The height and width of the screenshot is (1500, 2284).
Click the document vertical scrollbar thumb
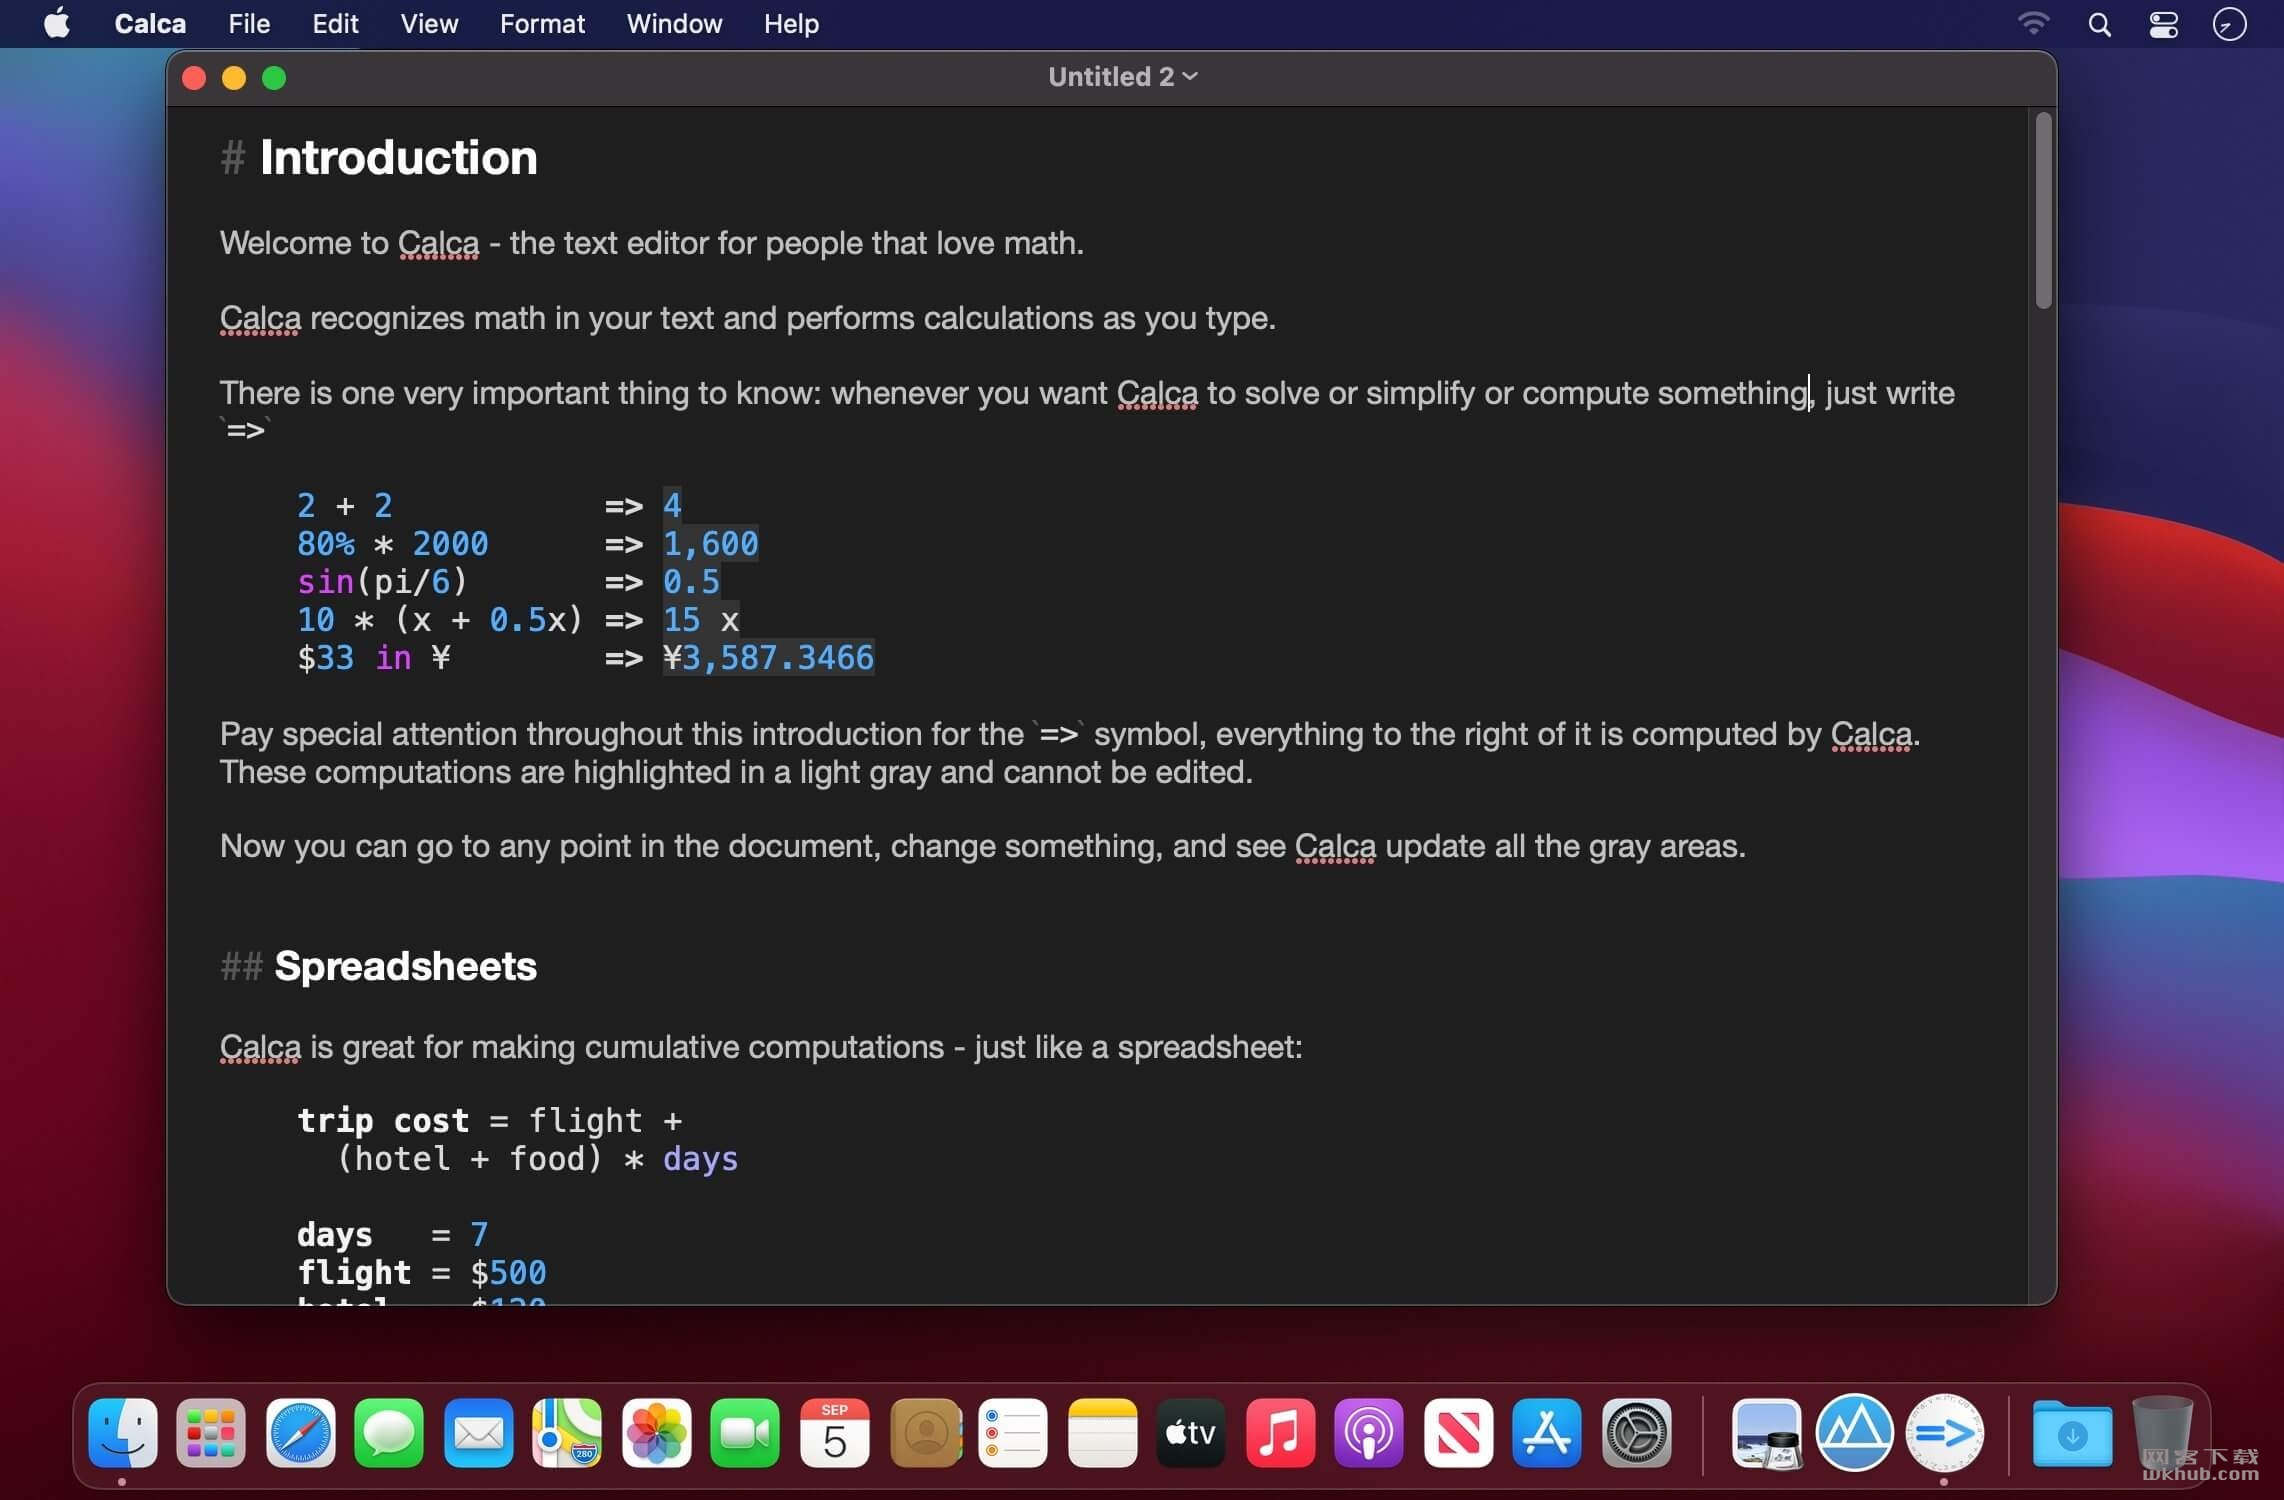click(x=2043, y=210)
